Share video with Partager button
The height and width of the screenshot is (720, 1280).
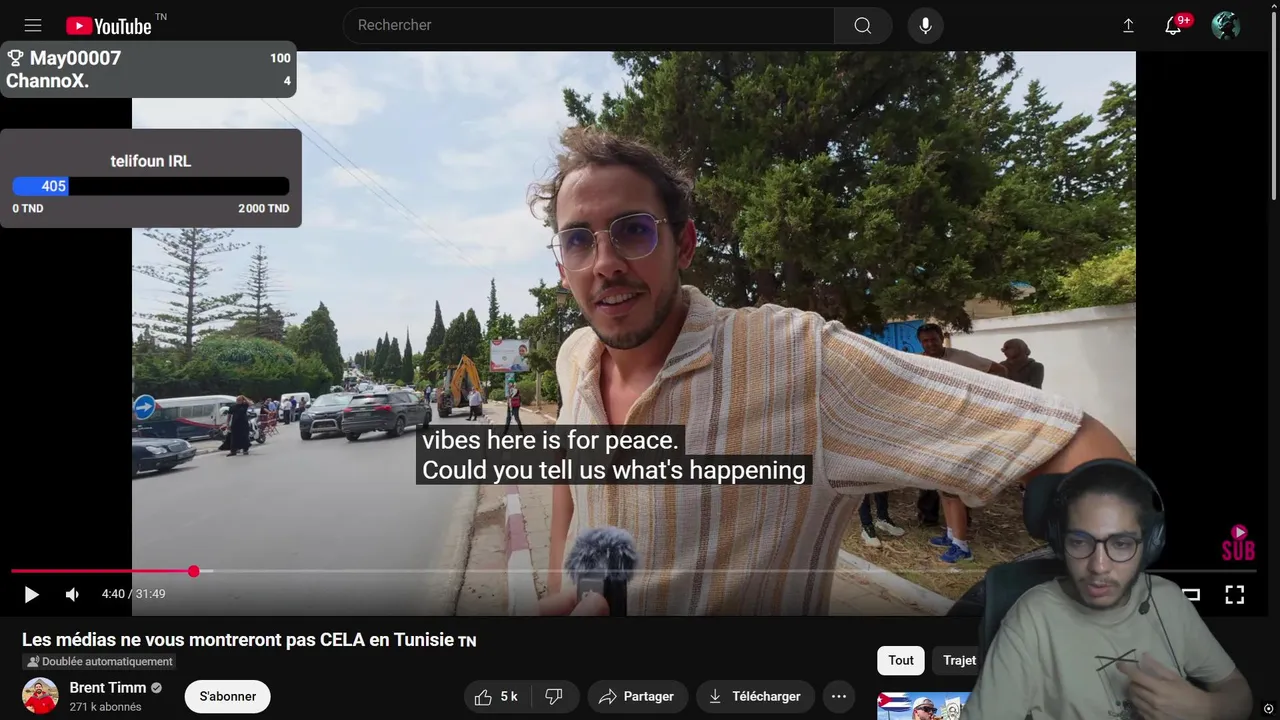(637, 696)
